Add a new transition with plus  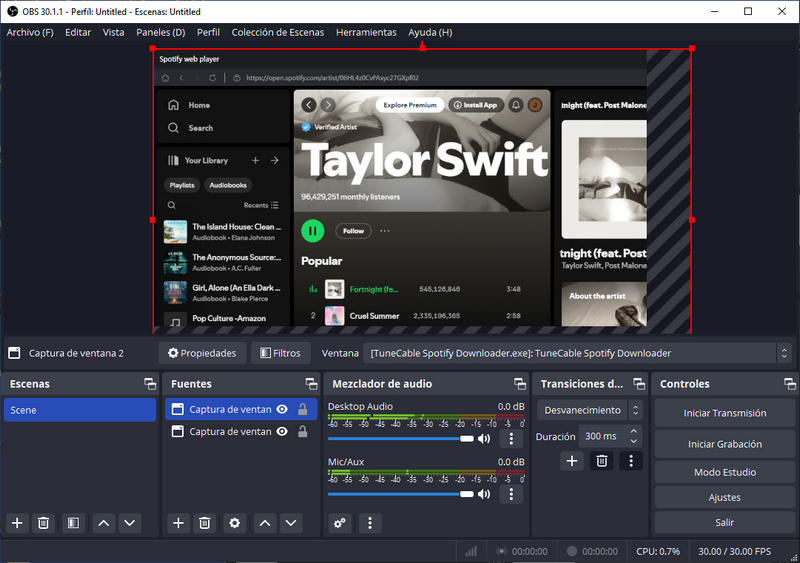click(572, 461)
